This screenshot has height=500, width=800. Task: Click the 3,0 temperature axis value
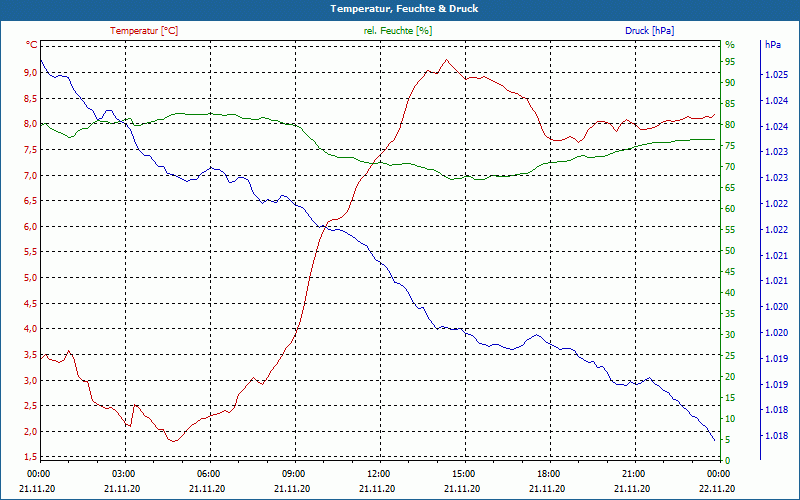coord(31,380)
